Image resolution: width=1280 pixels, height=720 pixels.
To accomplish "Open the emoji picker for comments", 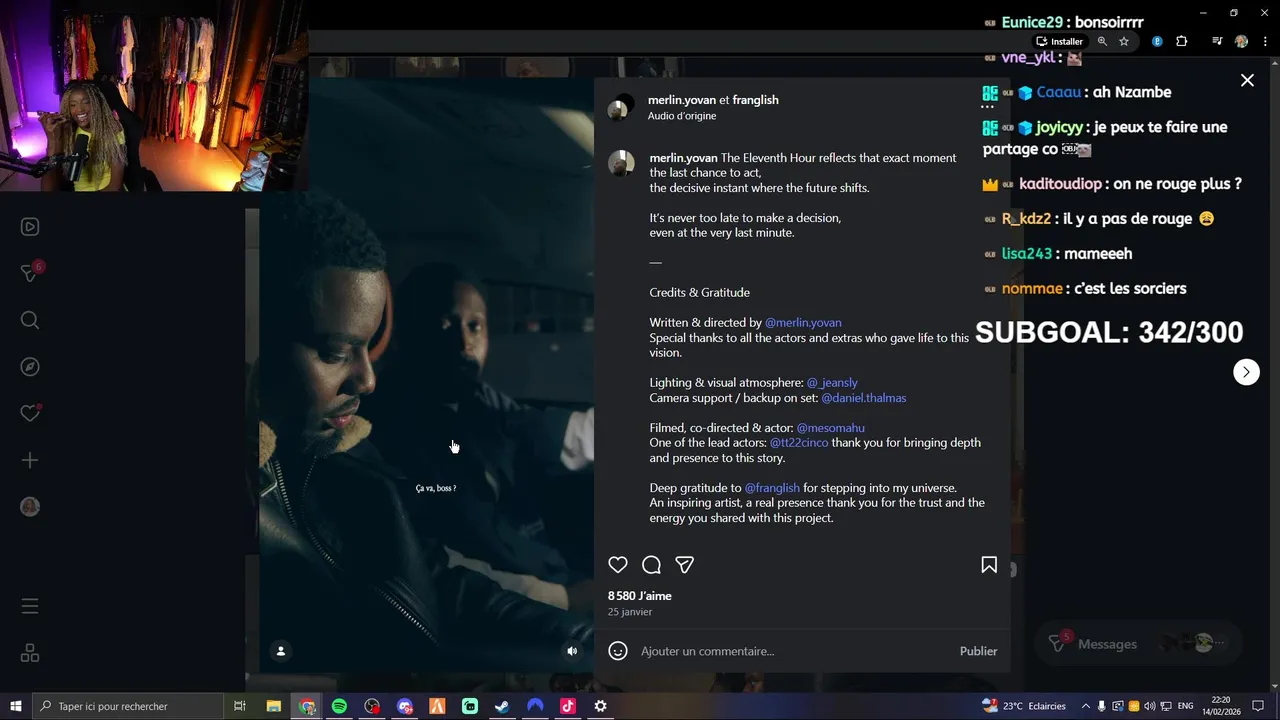I will tap(618, 651).
